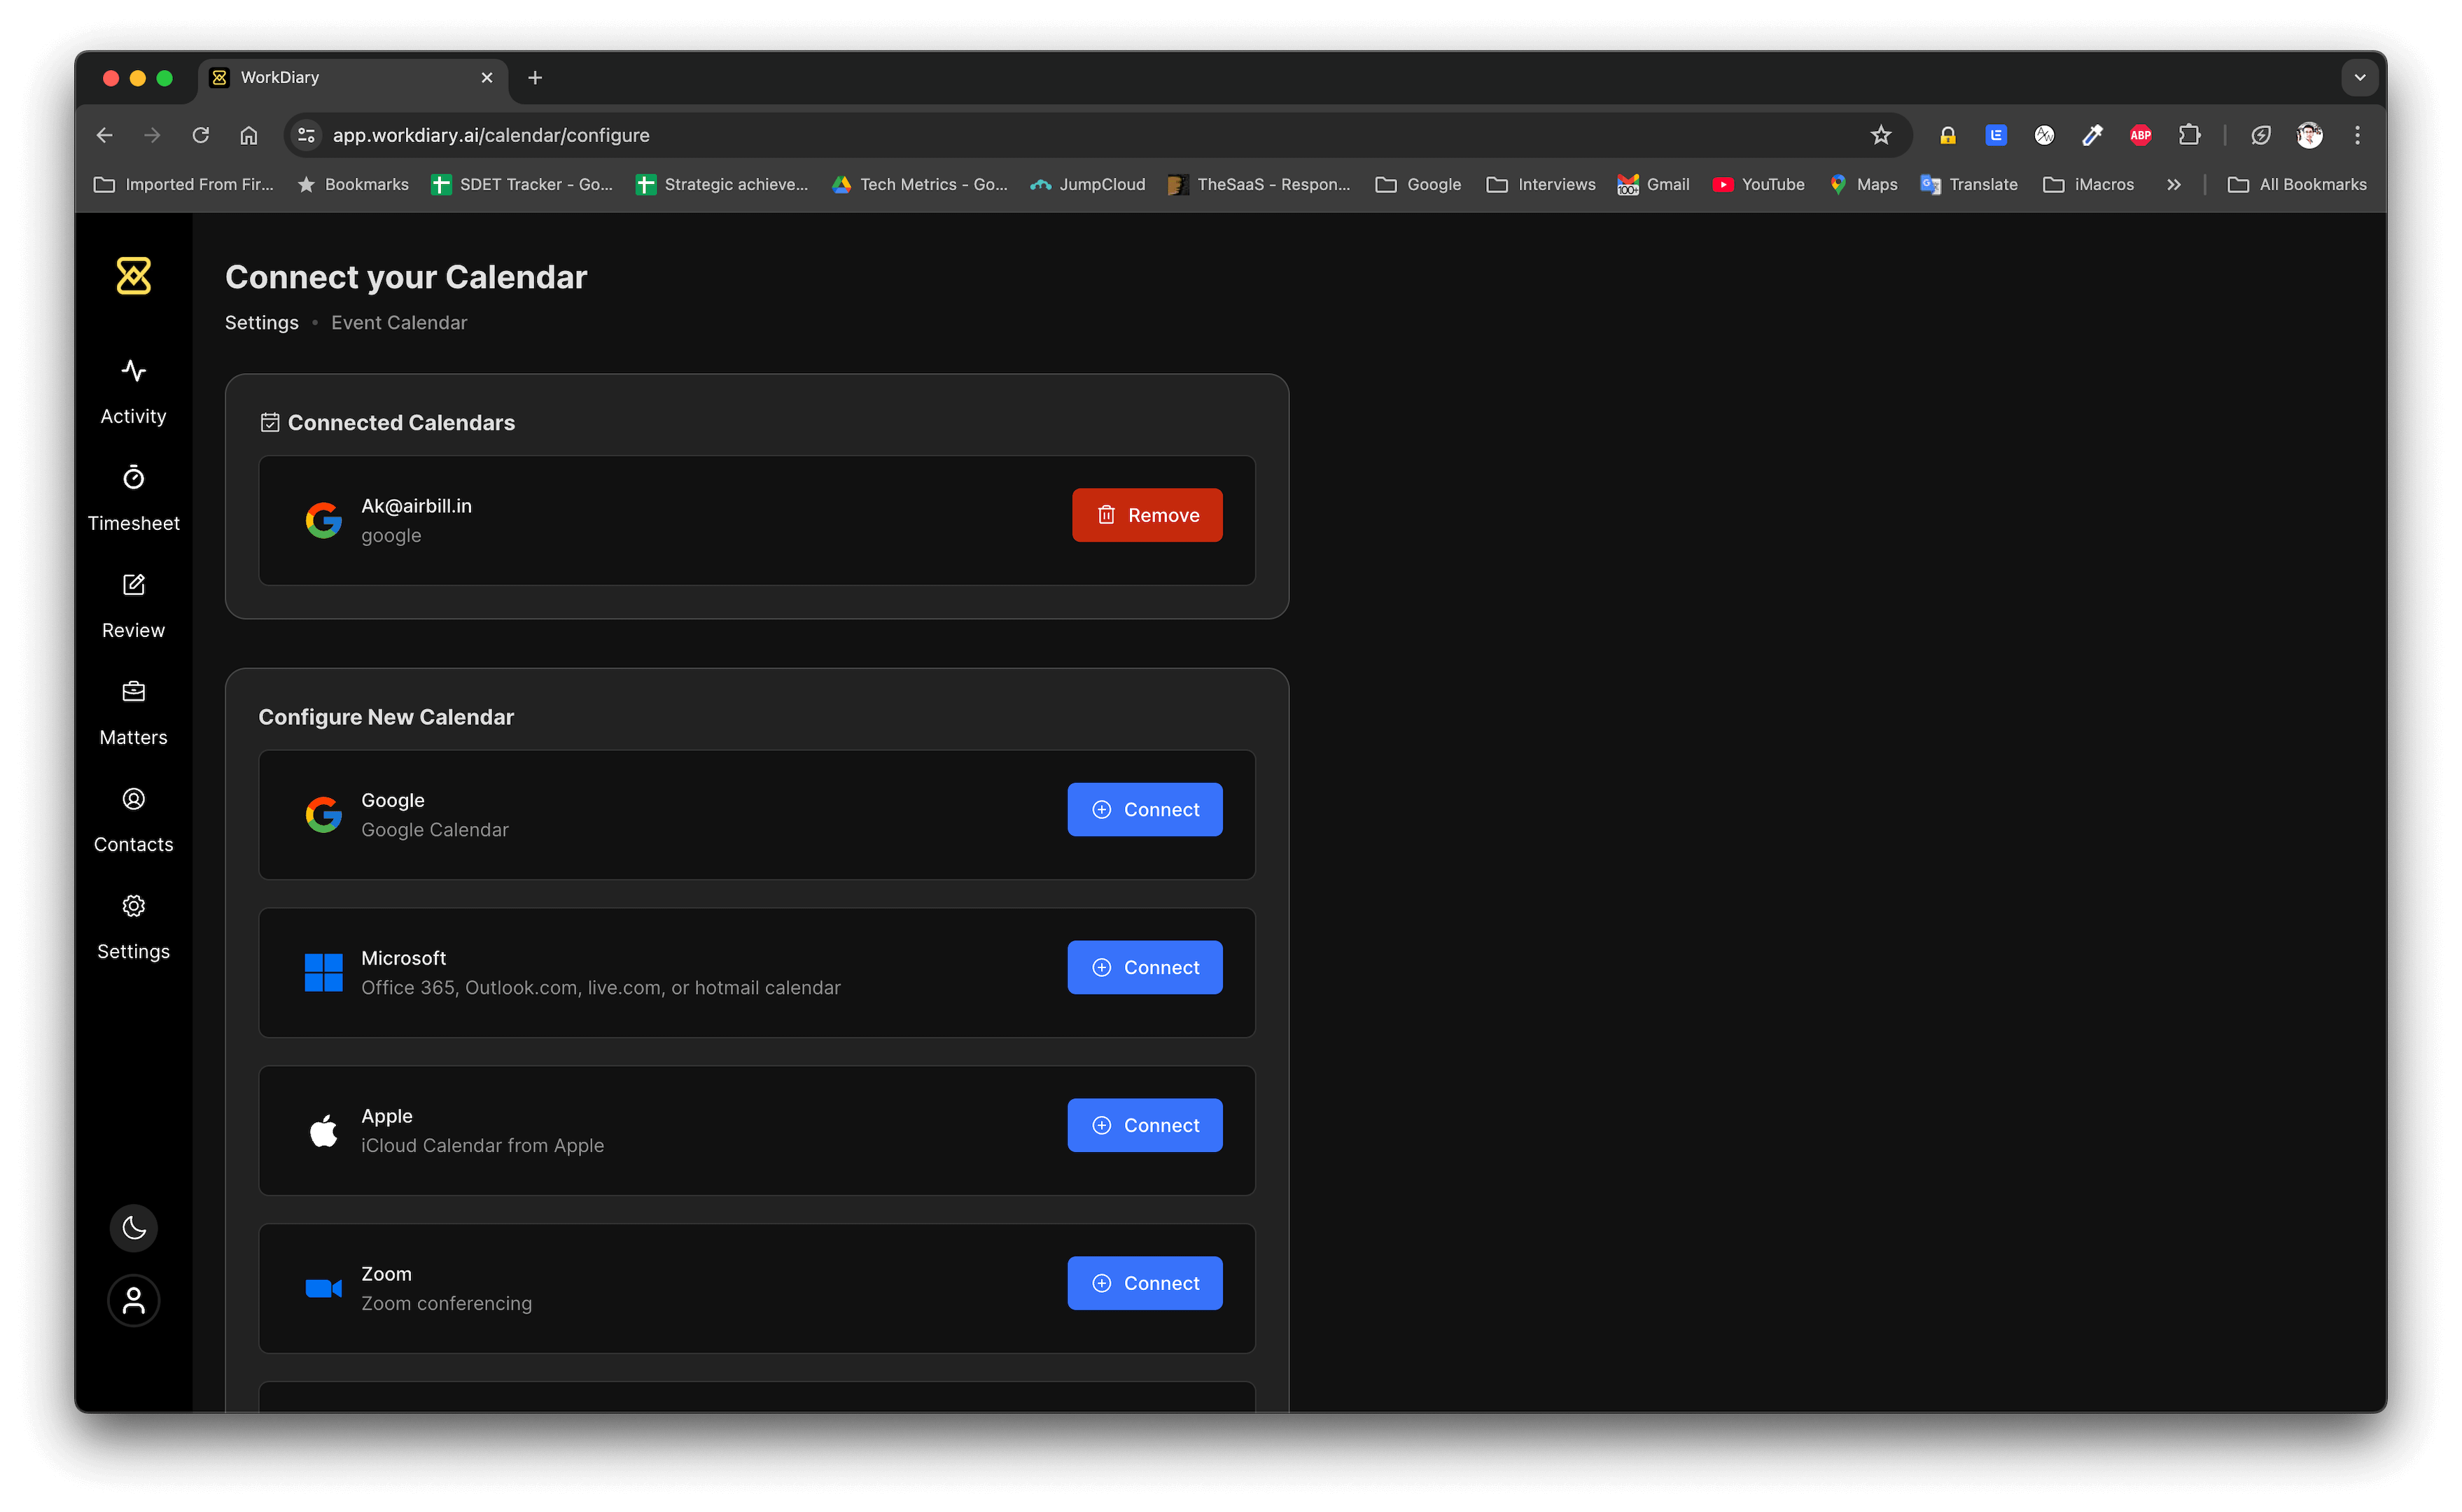Open the Gmail bookmark
The image size is (2462, 1512).
pos(1654,184)
